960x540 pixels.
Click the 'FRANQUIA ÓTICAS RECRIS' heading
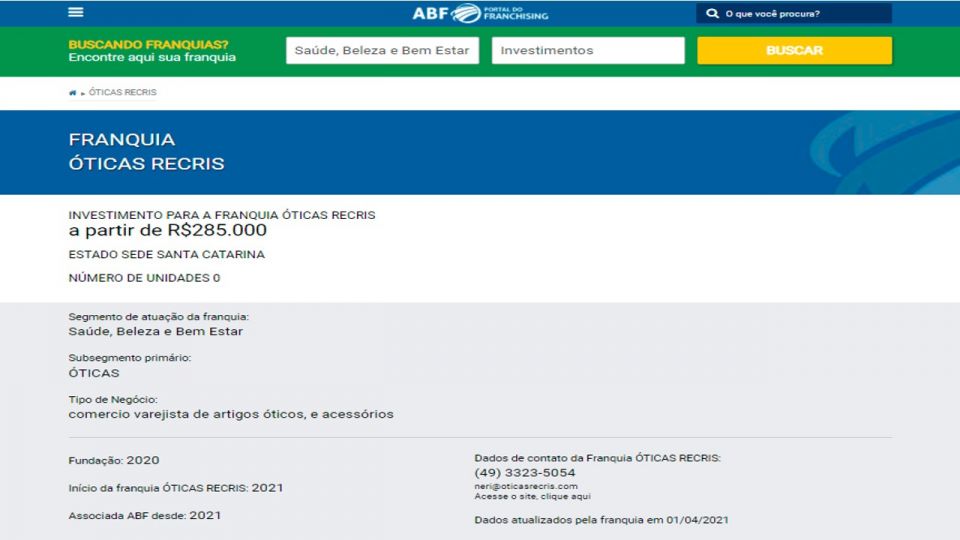pyautogui.click(x=146, y=151)
